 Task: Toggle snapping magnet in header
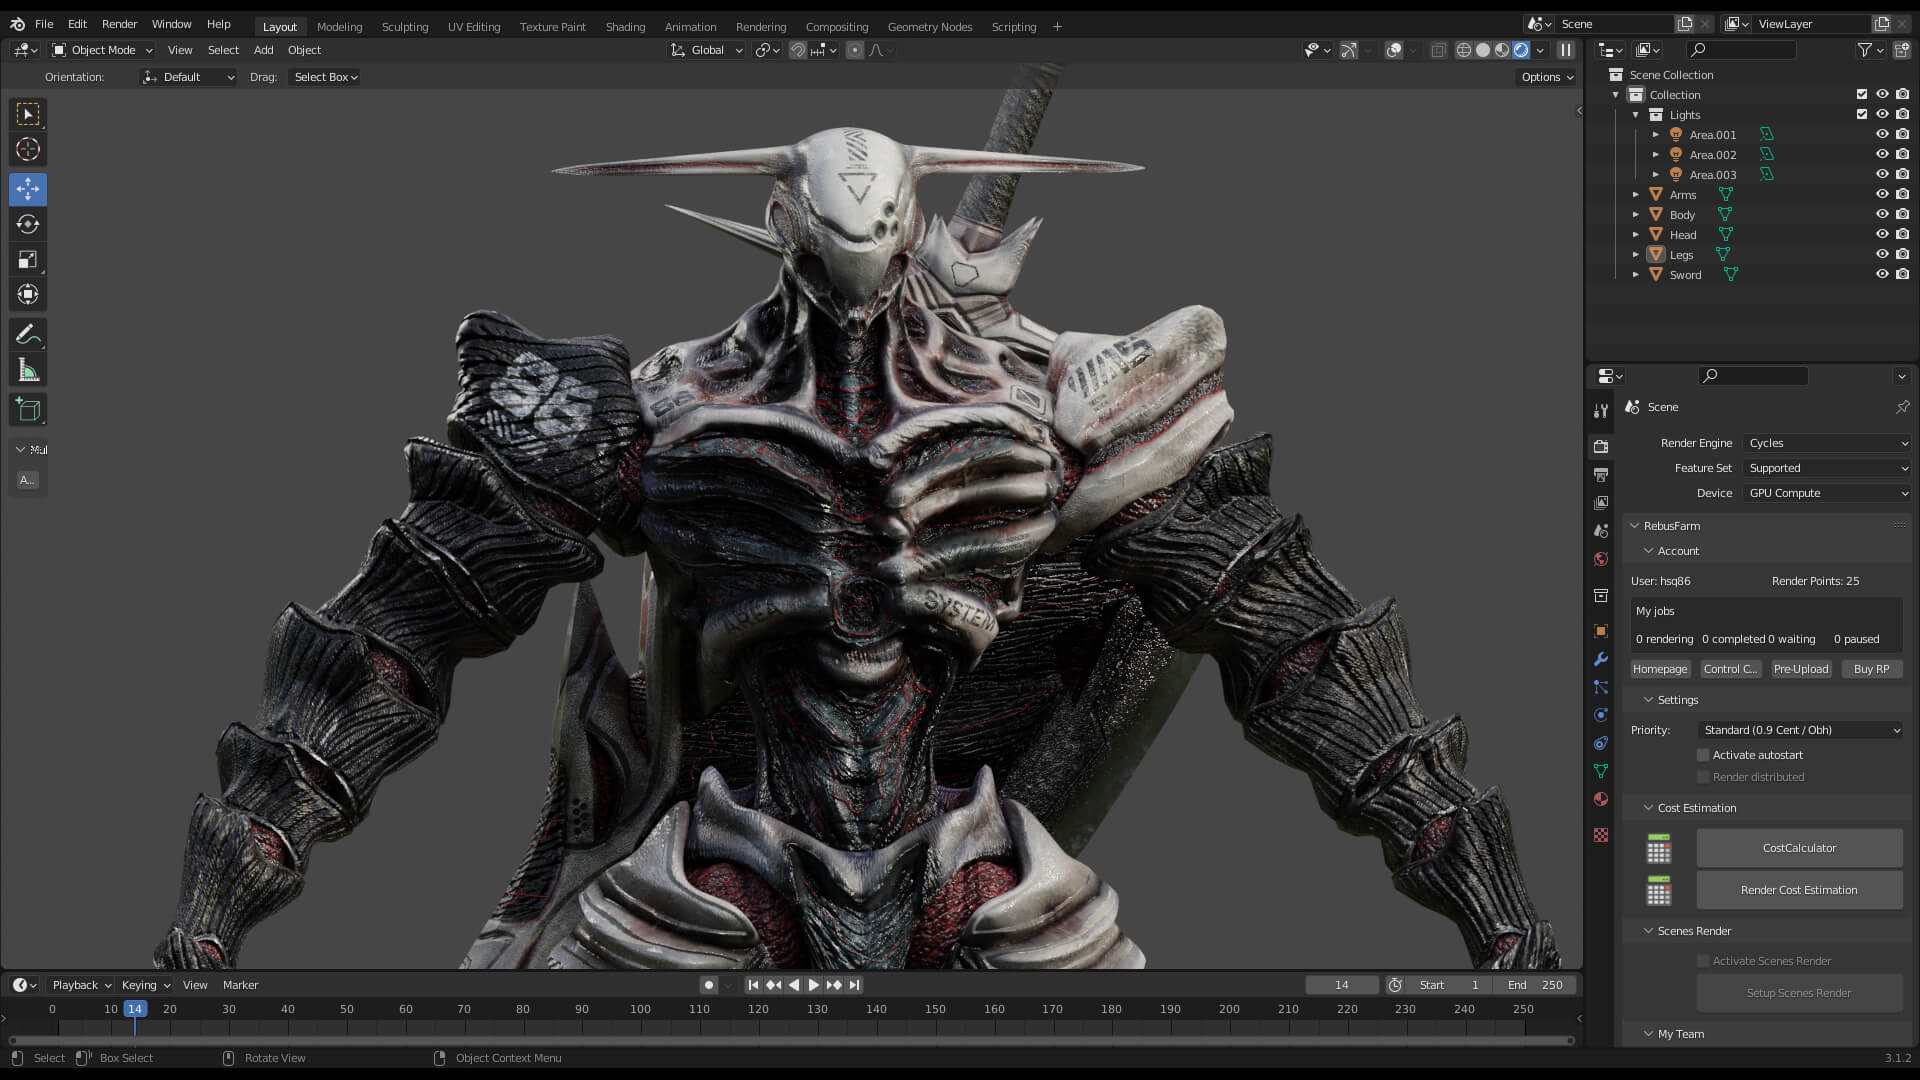point(798,50)
